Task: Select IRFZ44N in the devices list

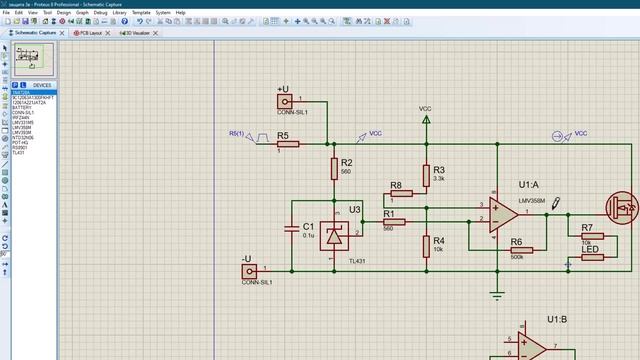Action: [x=21, y=118]
